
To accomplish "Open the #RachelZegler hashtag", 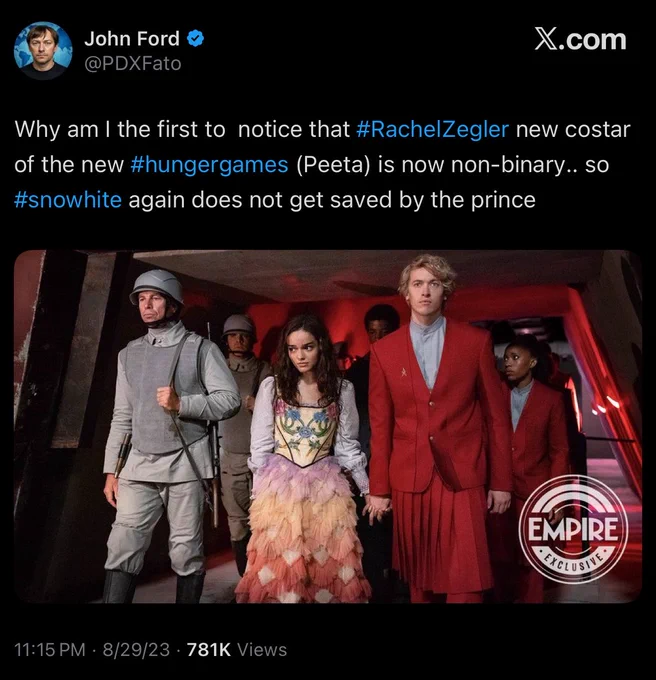I will 432,129.
